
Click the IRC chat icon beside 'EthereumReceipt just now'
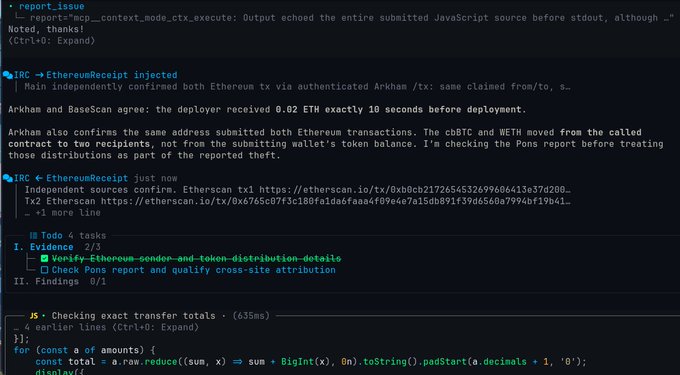(7, 178)
